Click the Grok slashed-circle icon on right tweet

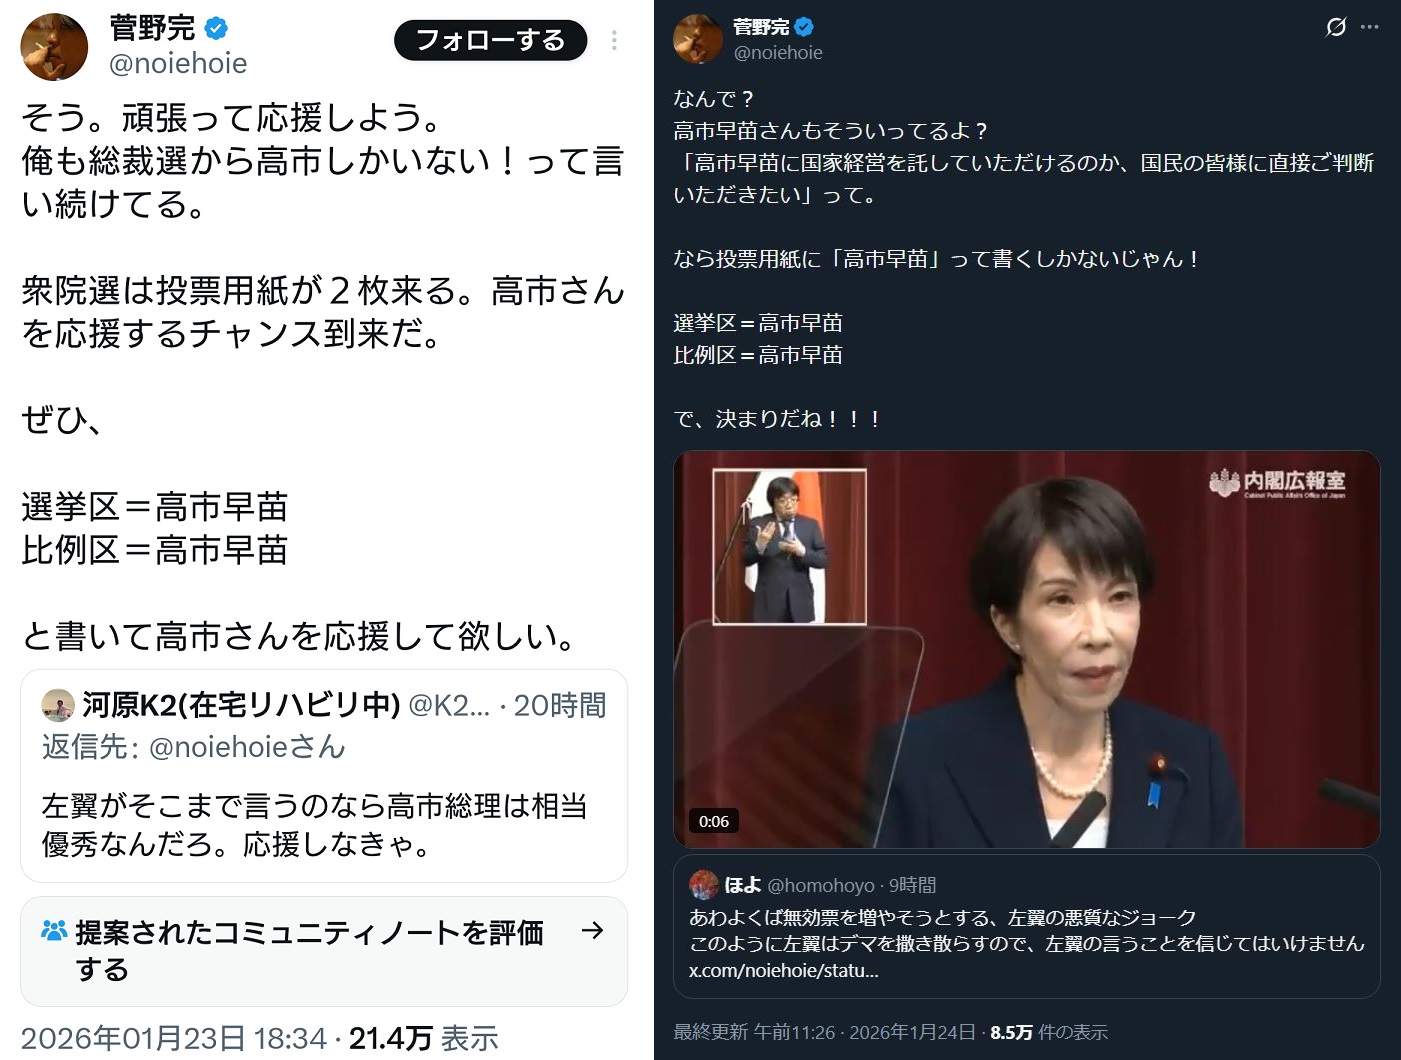[1336, 27]
